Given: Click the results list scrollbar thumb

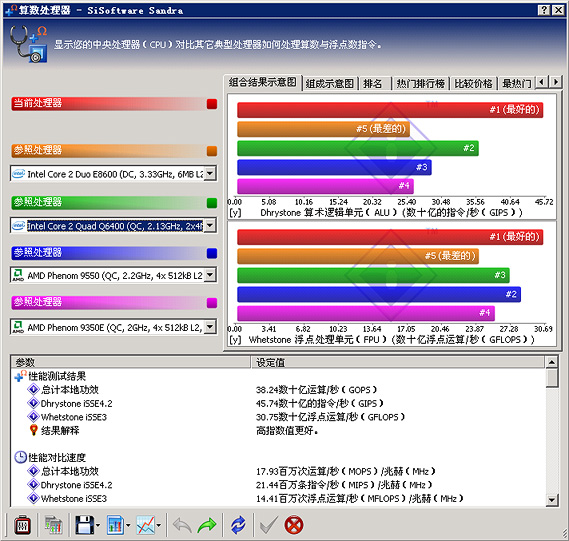Looking at the screenshot, I should tap(552, 378).
